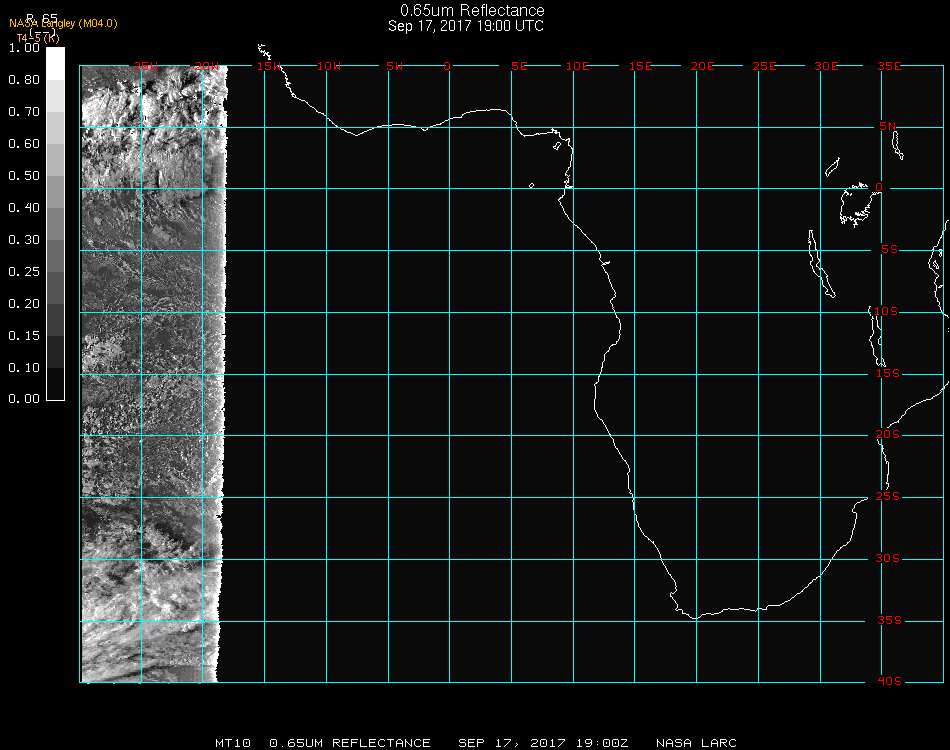
Task: Click the 0.60 color bar value
Action: coord(24,144)
